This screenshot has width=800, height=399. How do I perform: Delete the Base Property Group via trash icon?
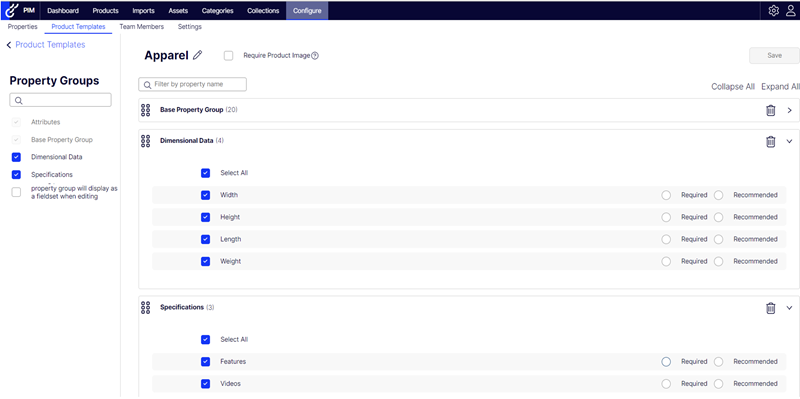click(770, 110)
